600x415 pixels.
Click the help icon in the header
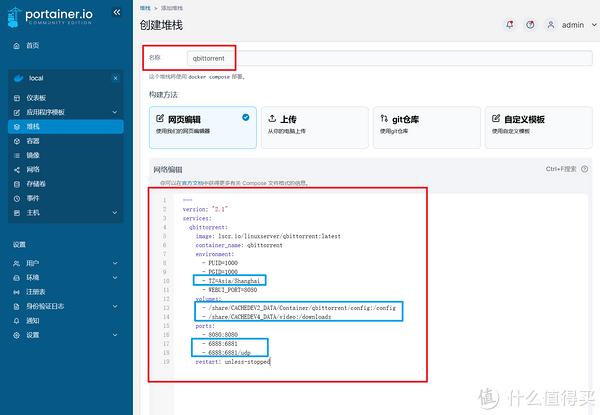[530, 25]
